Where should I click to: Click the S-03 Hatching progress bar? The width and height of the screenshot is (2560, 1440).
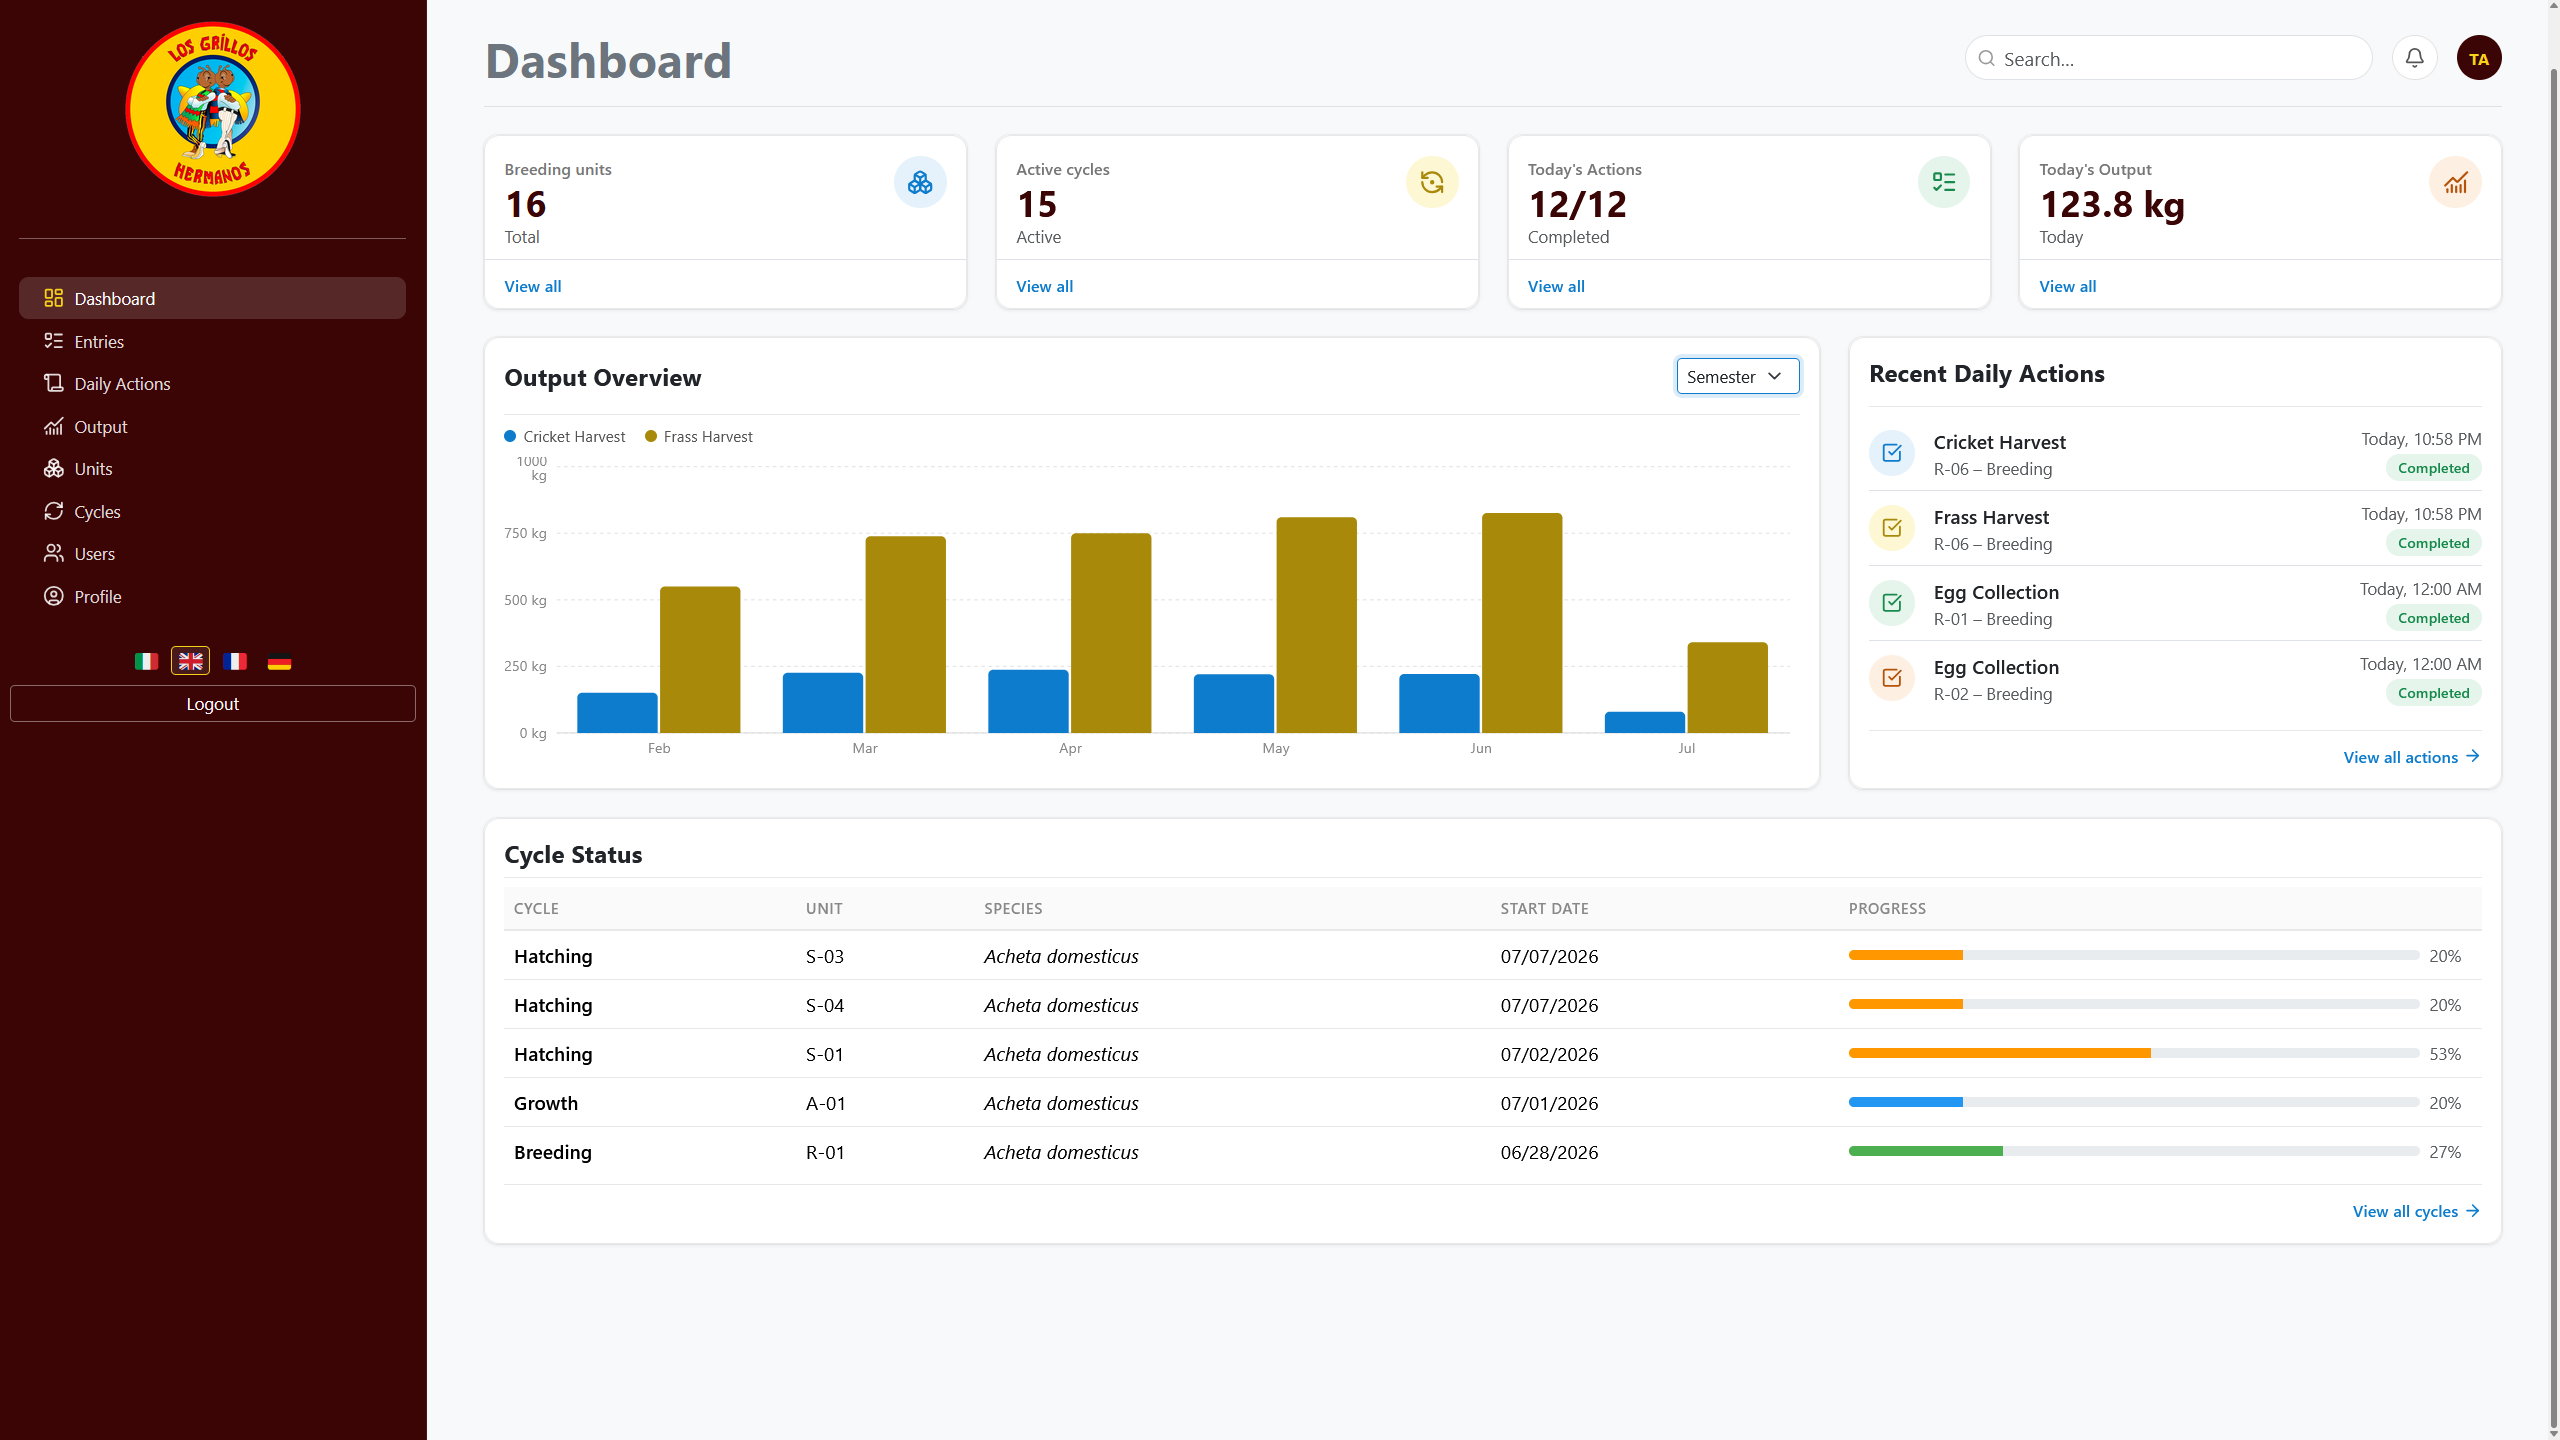pyautogui.click(x=2133, y=955)
